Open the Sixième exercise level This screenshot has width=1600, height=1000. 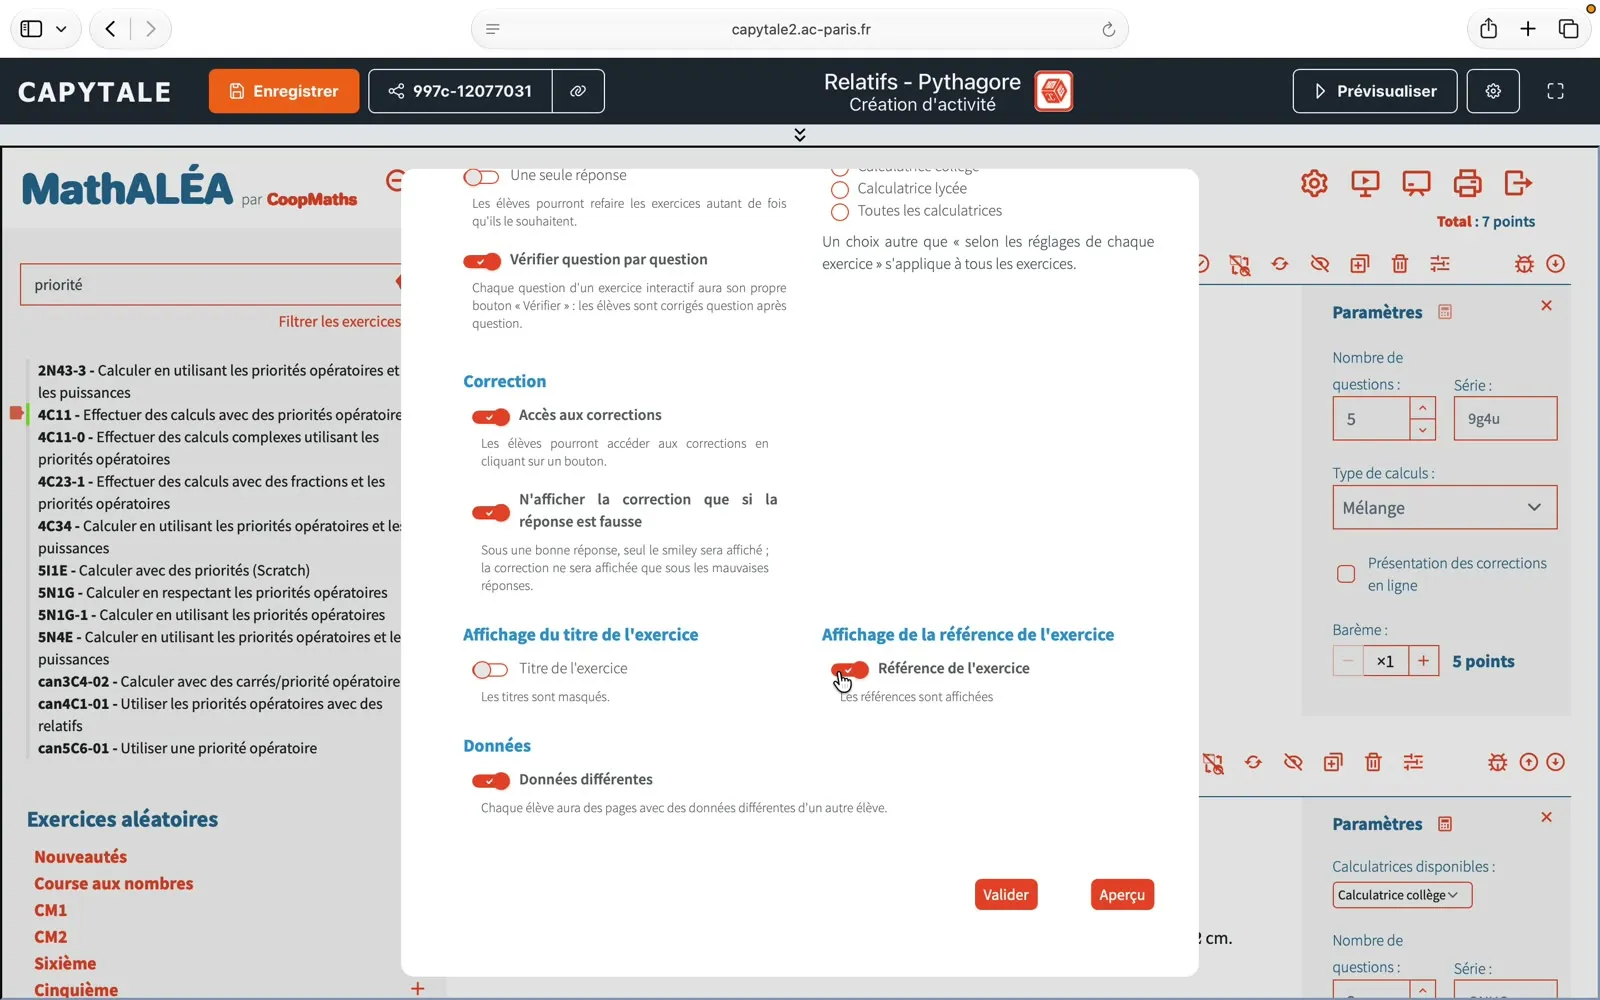65,964
